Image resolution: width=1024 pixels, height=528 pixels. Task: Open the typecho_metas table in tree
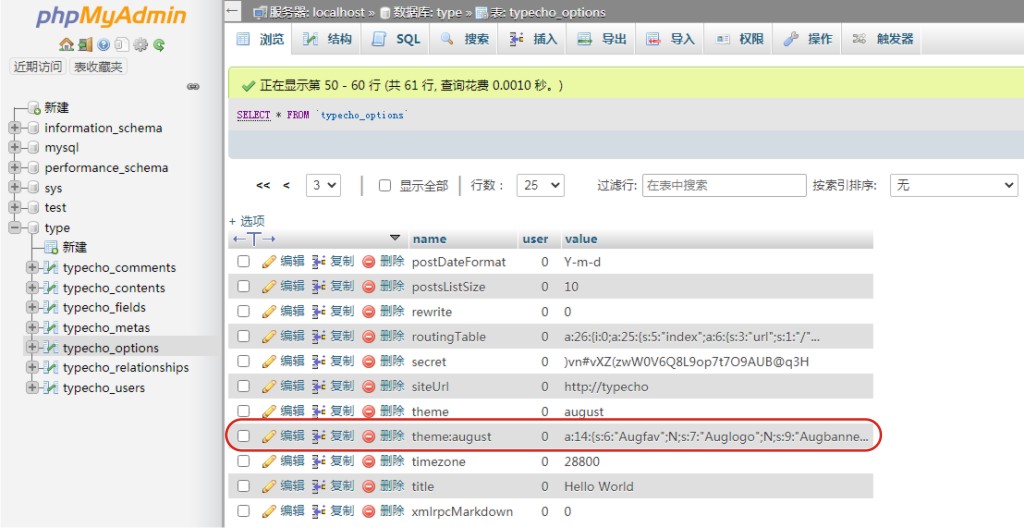(106, 327)
